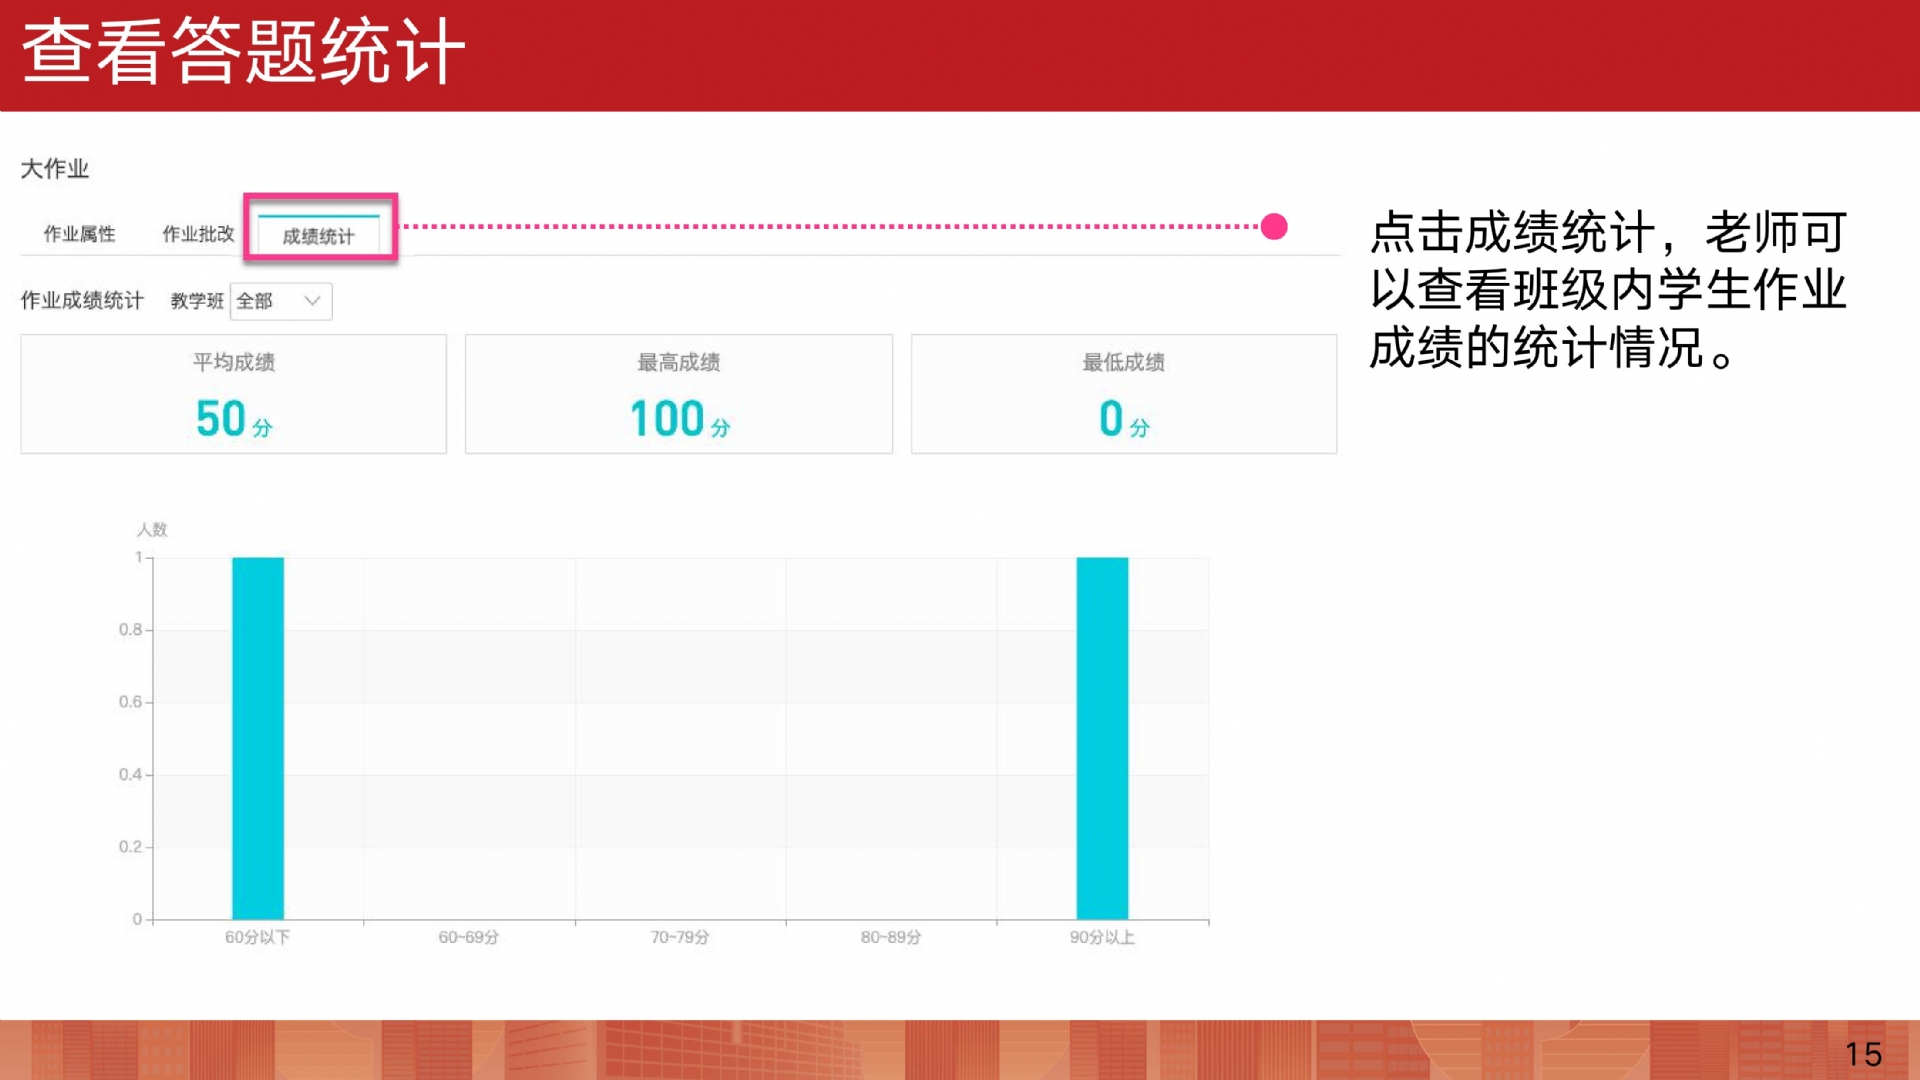Click the 70~79分 axis label
This screenshot has width=1920, height=1080.
point(680,937)
